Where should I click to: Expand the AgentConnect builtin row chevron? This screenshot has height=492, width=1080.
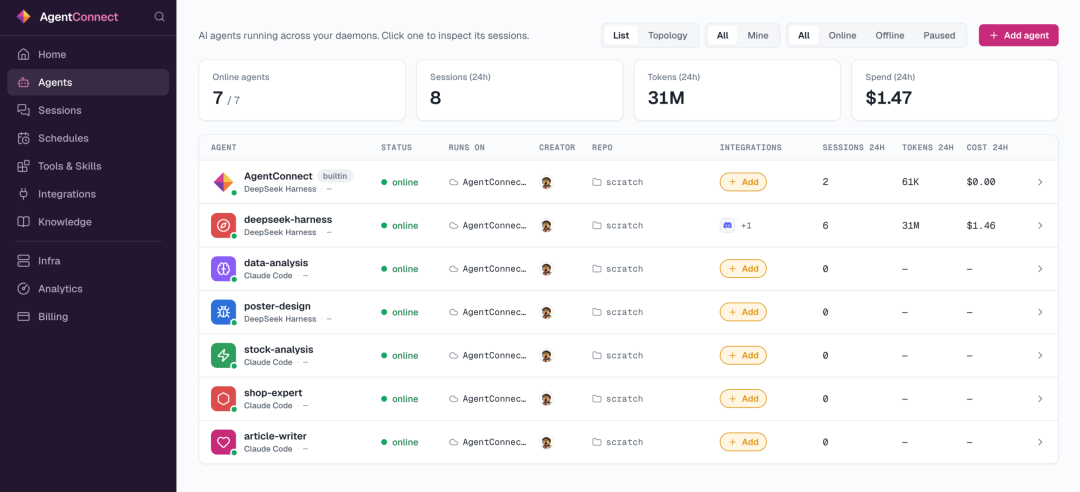coord(1040,182)
